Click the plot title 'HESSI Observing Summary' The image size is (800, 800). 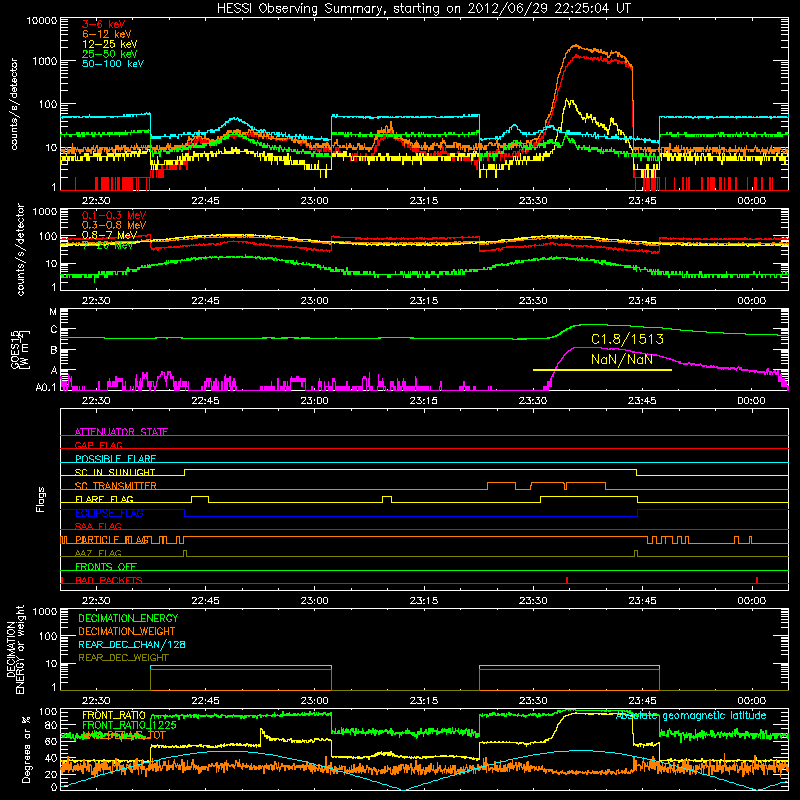301,9
